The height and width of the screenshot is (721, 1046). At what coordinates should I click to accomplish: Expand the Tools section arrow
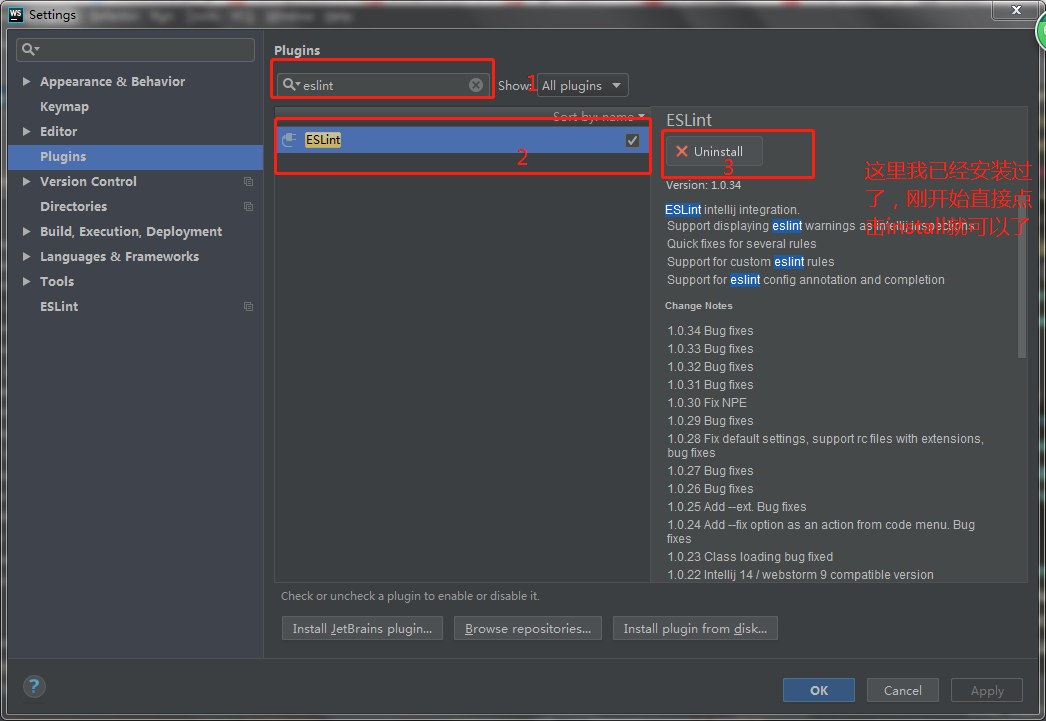(27, 281)
